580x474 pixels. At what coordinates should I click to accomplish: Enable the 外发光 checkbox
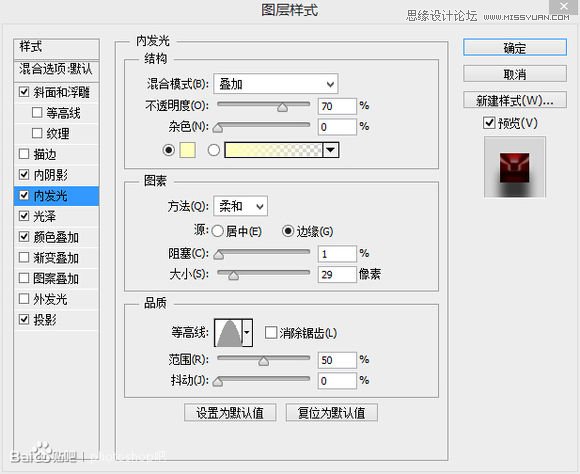pyautogui.click(x=24, y=299)
